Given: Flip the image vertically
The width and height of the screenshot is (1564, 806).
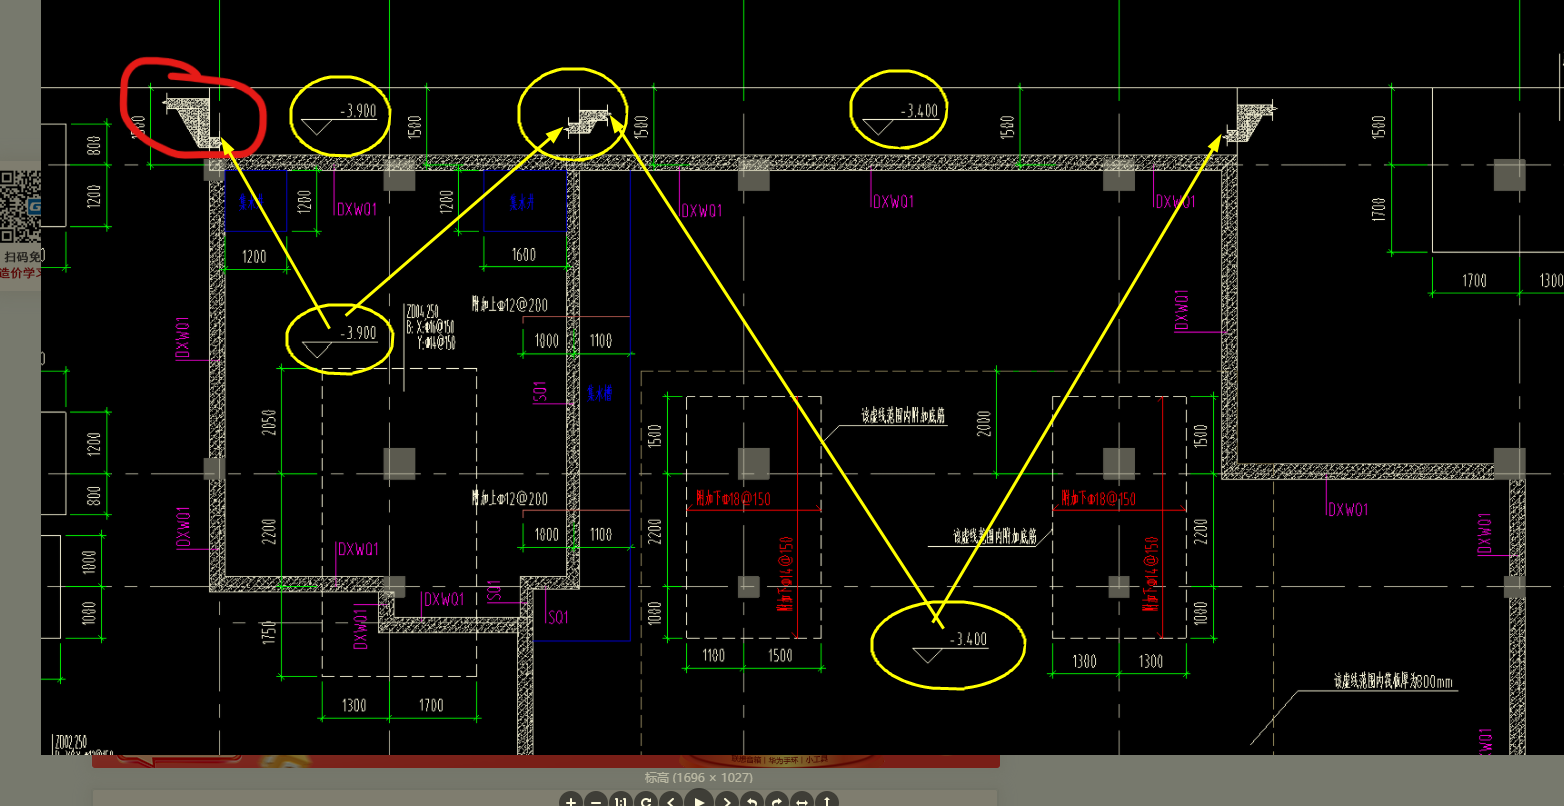Looking at the screenshot, I should click(x=828, y=801).
